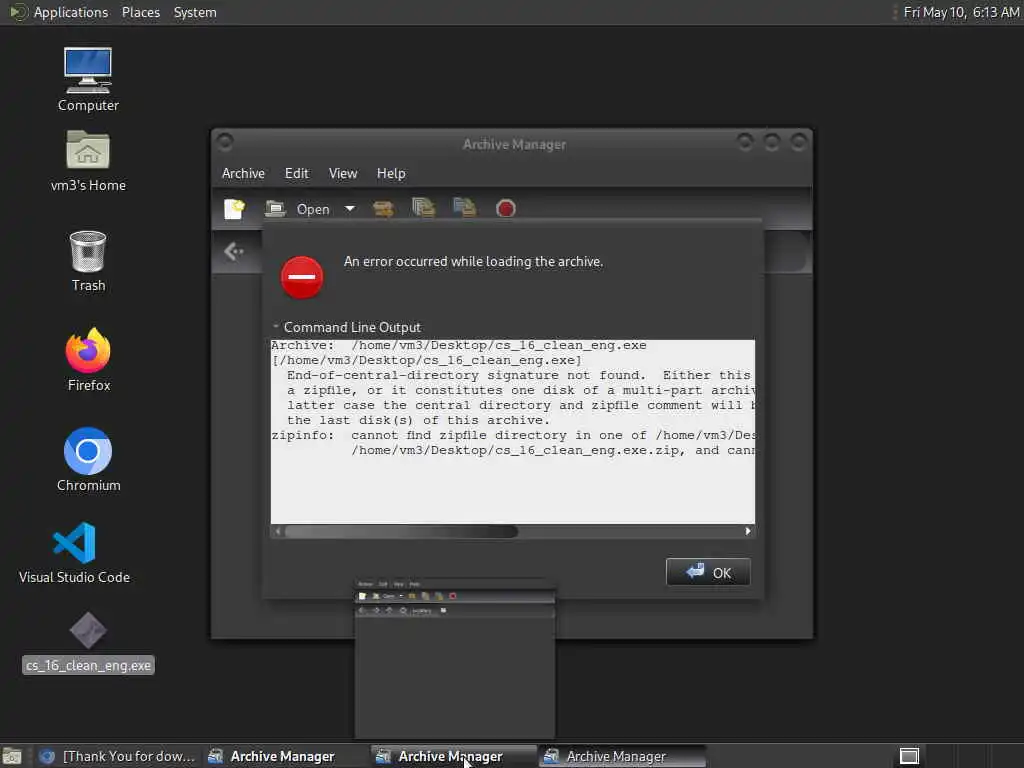Click the red error icon in dialog

[302, 277]
